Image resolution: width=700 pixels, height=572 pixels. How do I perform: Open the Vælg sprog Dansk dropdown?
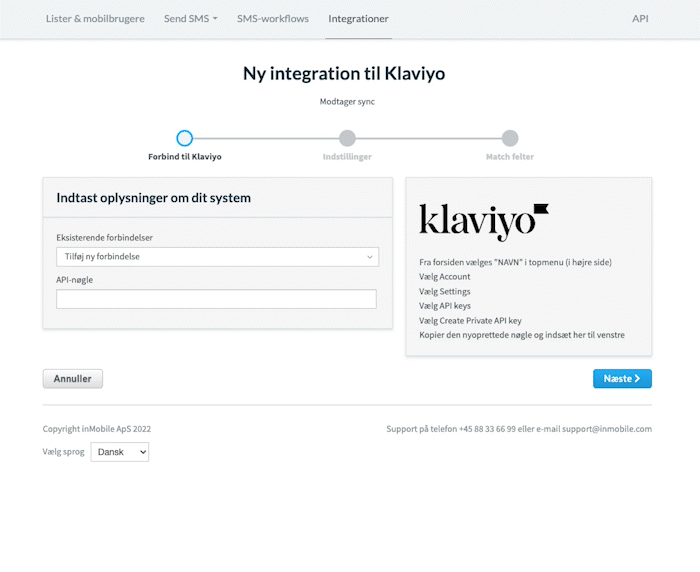coord(120,452)
